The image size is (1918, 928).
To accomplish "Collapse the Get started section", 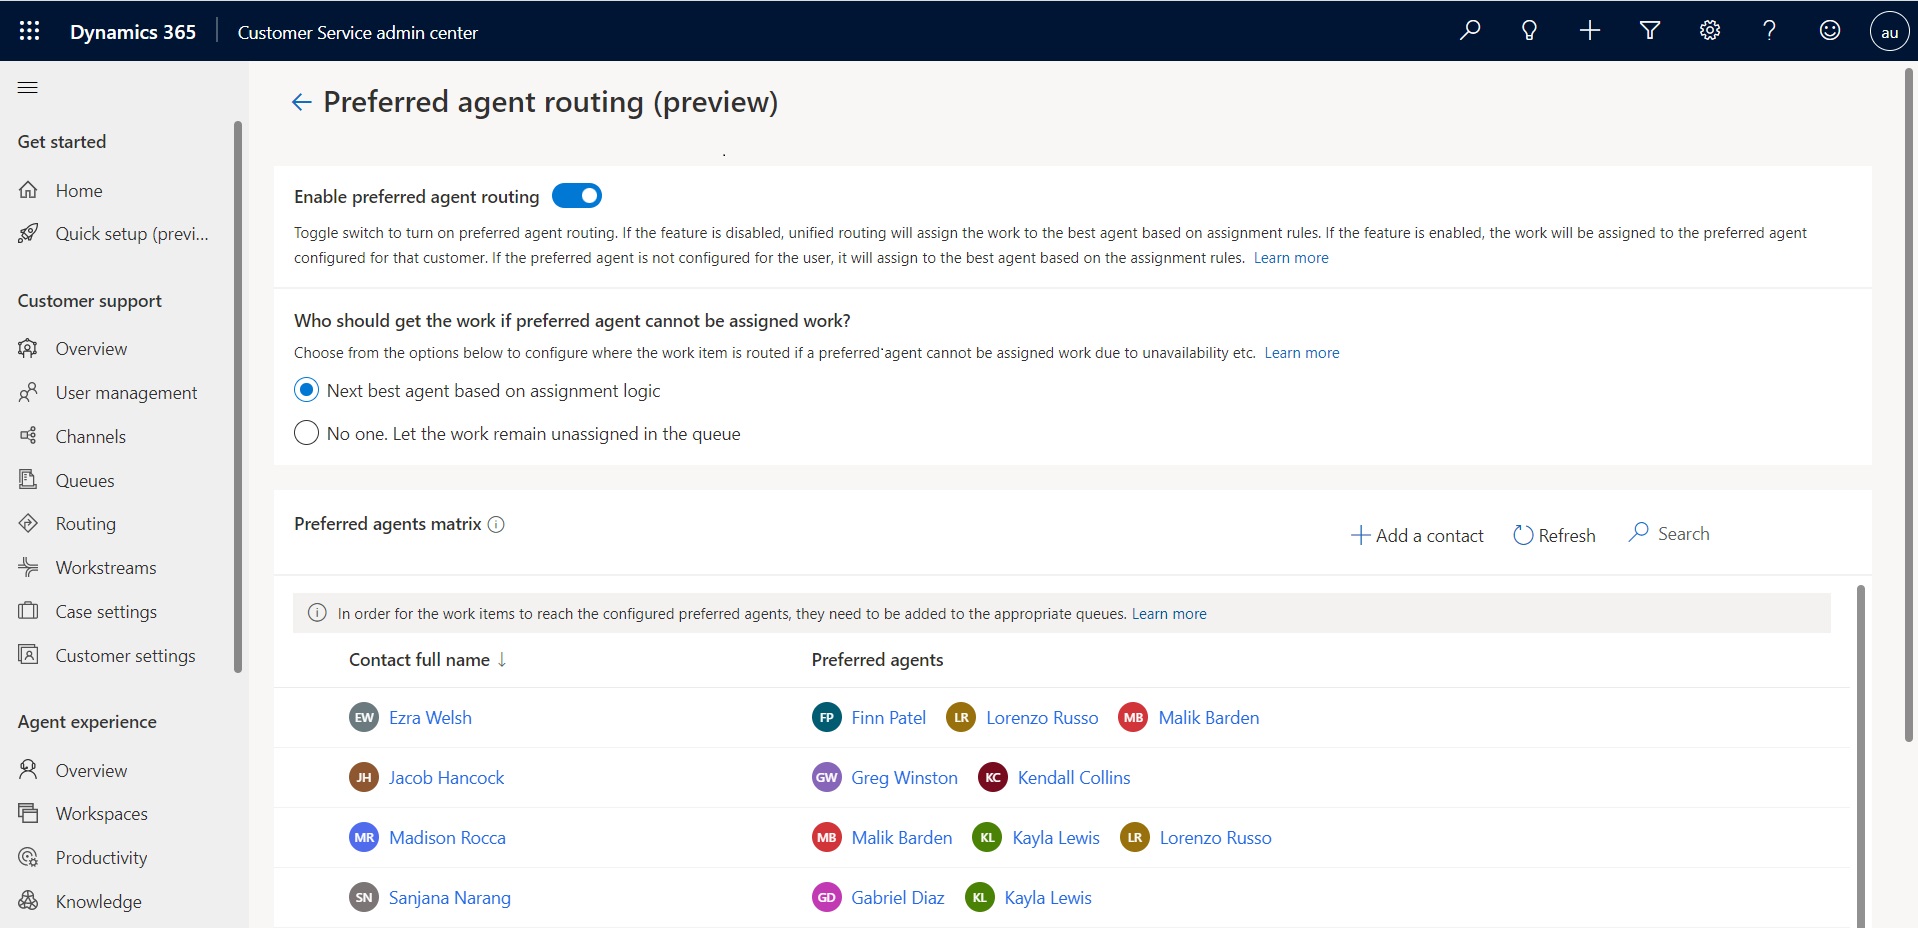I will pos(62,141).
